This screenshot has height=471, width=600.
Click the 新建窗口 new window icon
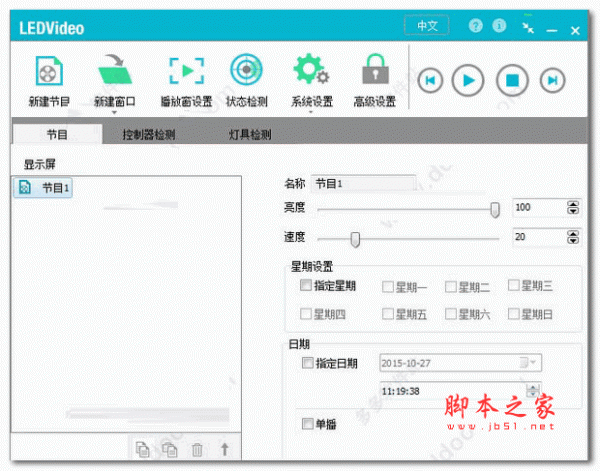(x=115, y=70)
